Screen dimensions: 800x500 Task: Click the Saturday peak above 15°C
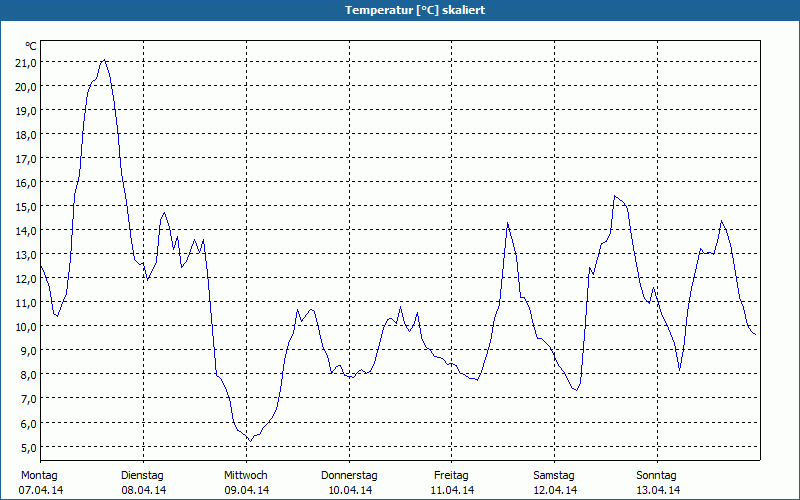[615, 196]
